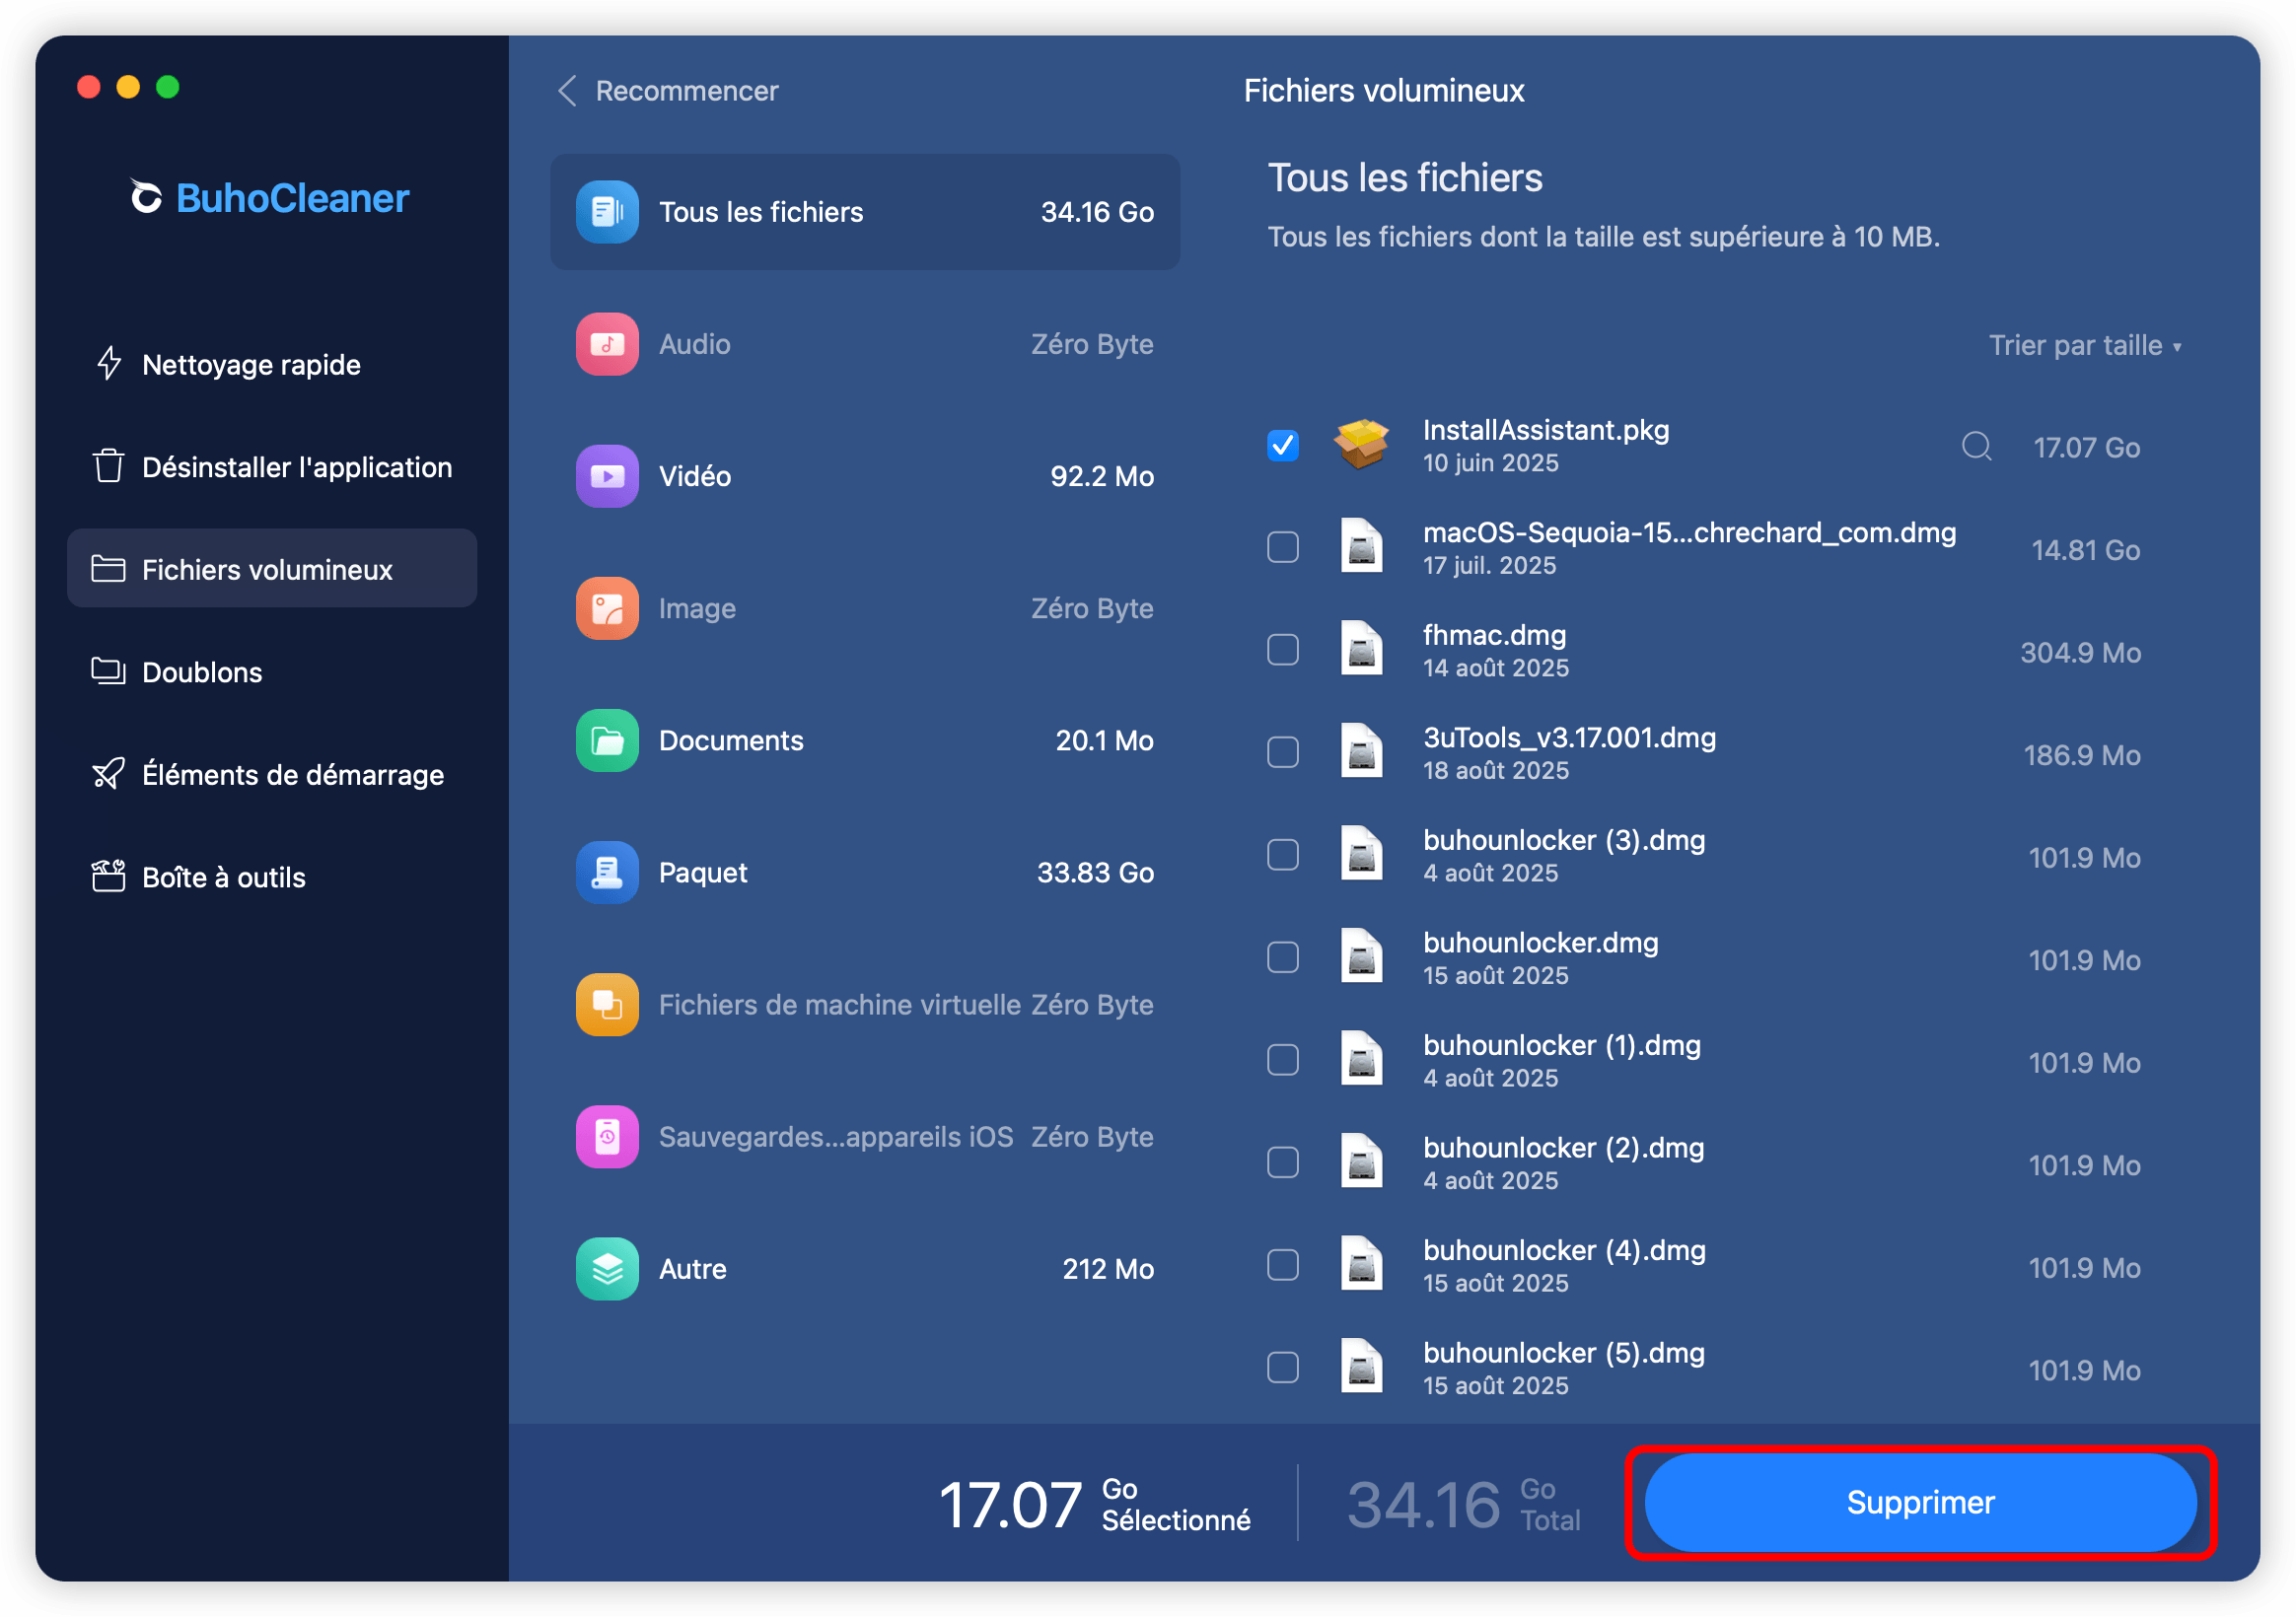This screenshot has width=2296, height=1617.
Task: Check the macOS-Sequoia dmg checkbox
Action: click(x=1283, y=547)
